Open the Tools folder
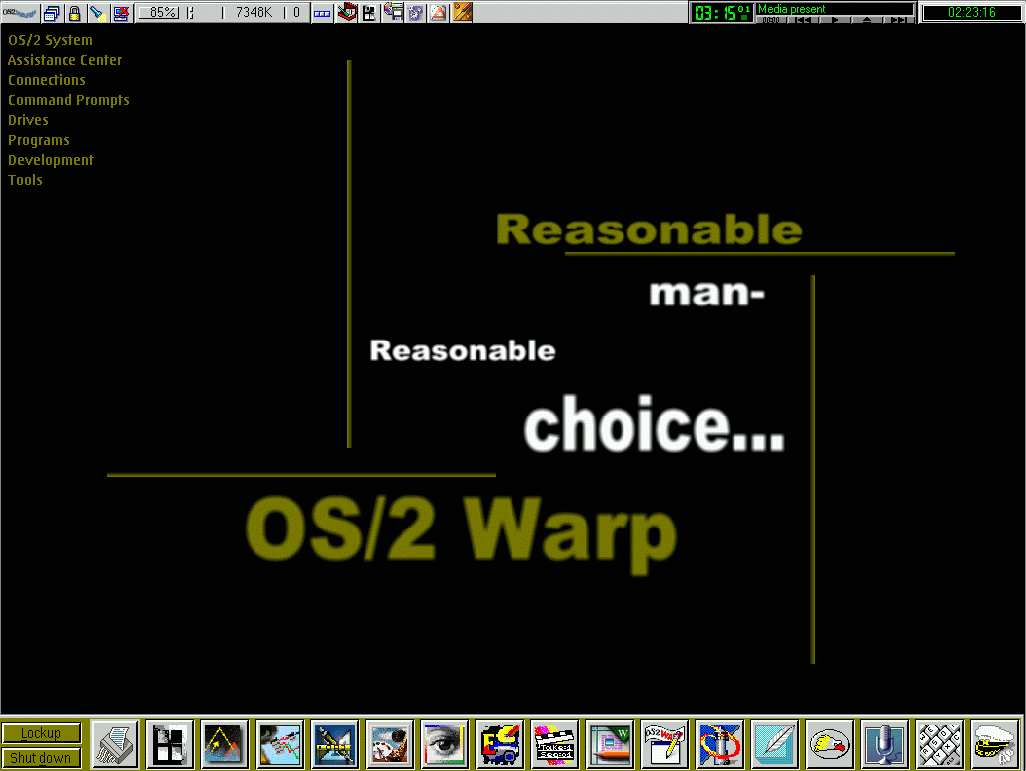 click(25, 180)
